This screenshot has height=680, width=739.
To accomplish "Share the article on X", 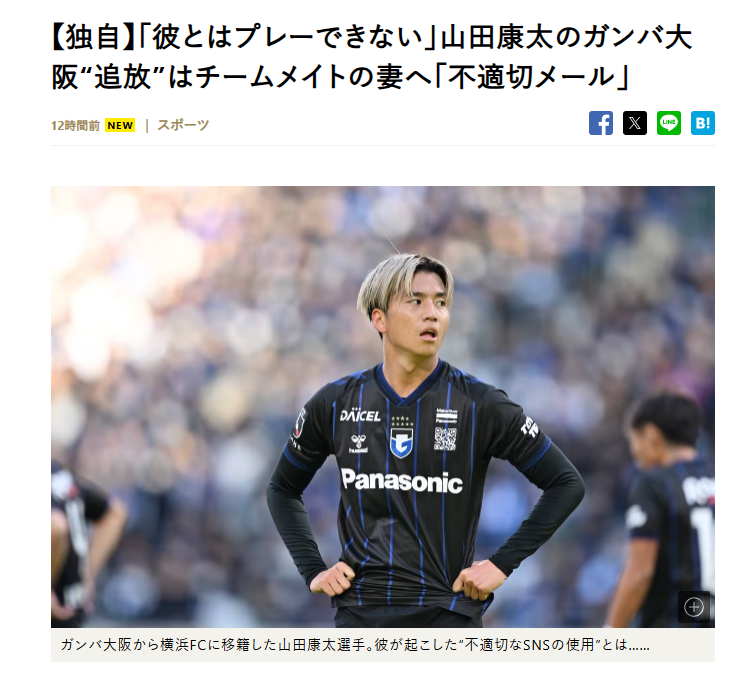I will tap(634, 123).
